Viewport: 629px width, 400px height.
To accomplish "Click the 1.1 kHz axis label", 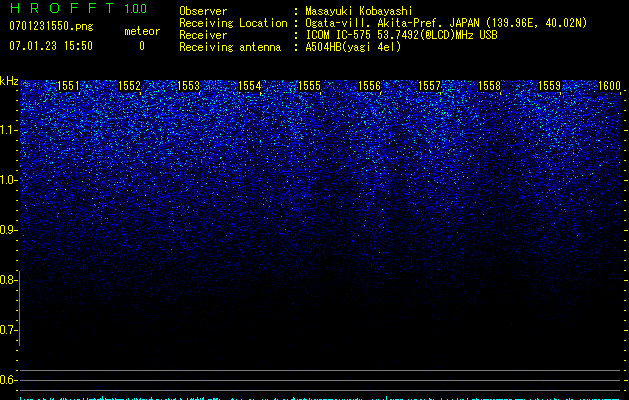I will pos(8,130).
